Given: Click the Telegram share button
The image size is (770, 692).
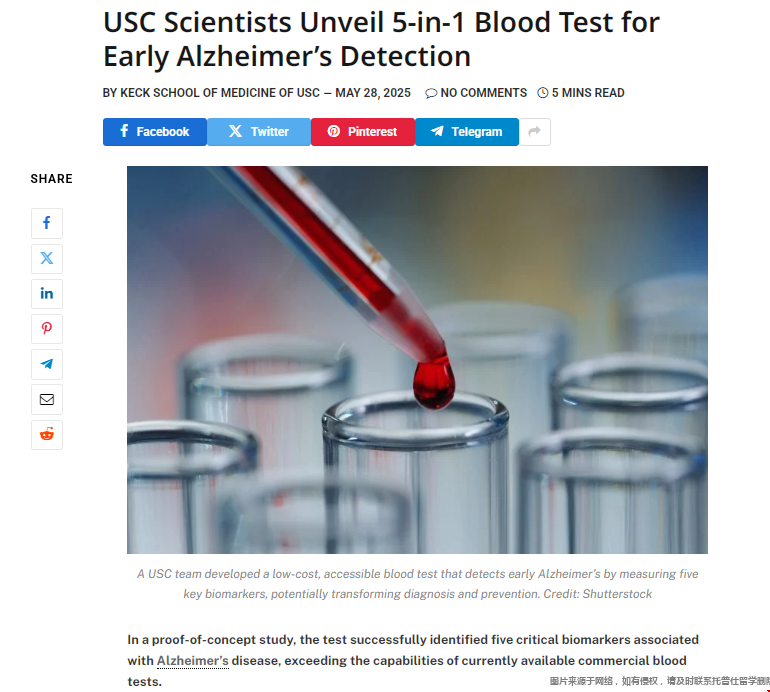Looking at the screenshot, I should point(467,132).
